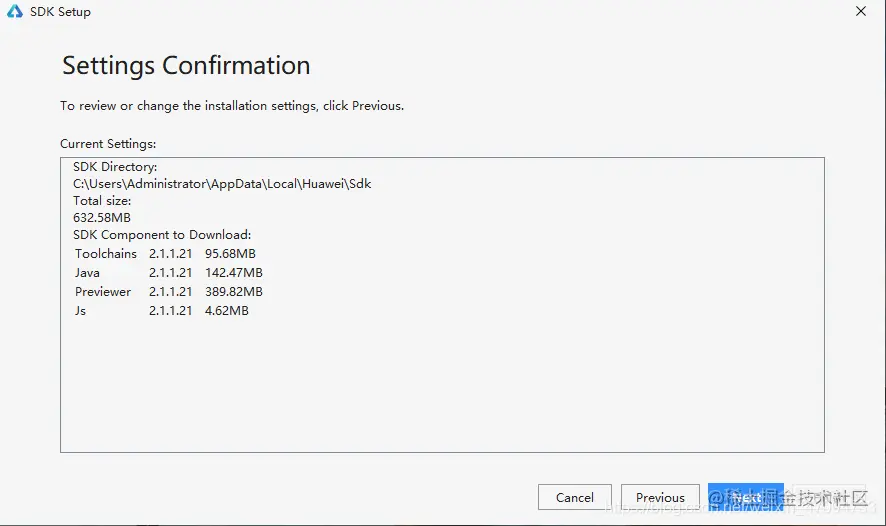Click the review installation settings instruction text
886x526 pixels.
tap(232, 106)
